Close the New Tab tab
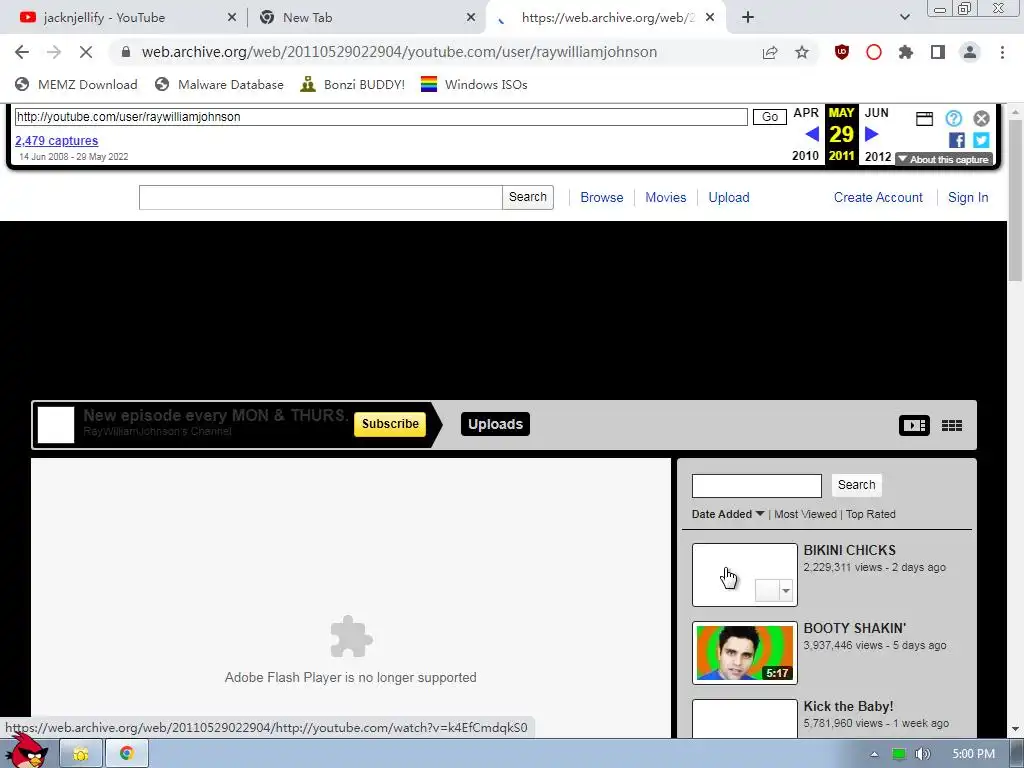The width and height of the screenshot is (1024, 768). [471, 18]
